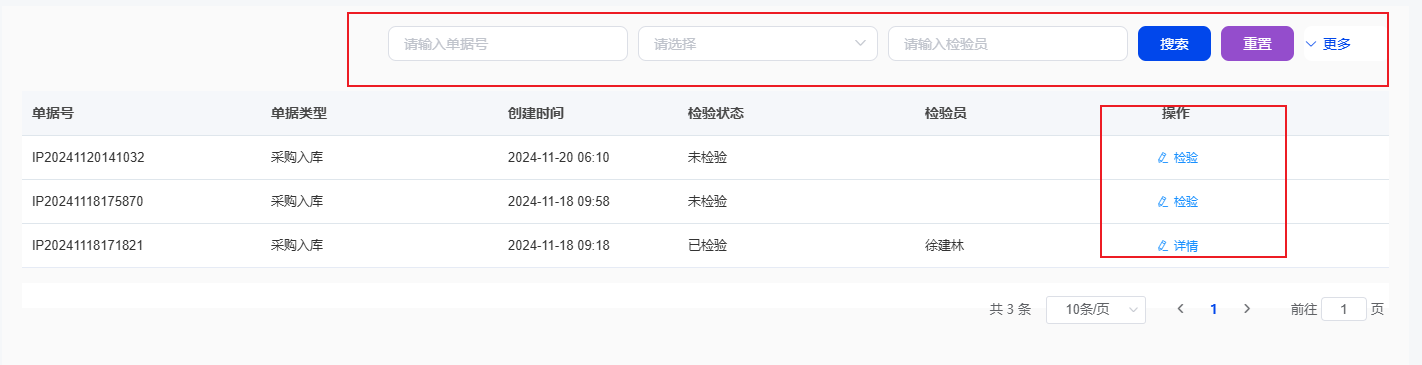
Task: Expand 更多 search filters
Action: (1328, 44)
